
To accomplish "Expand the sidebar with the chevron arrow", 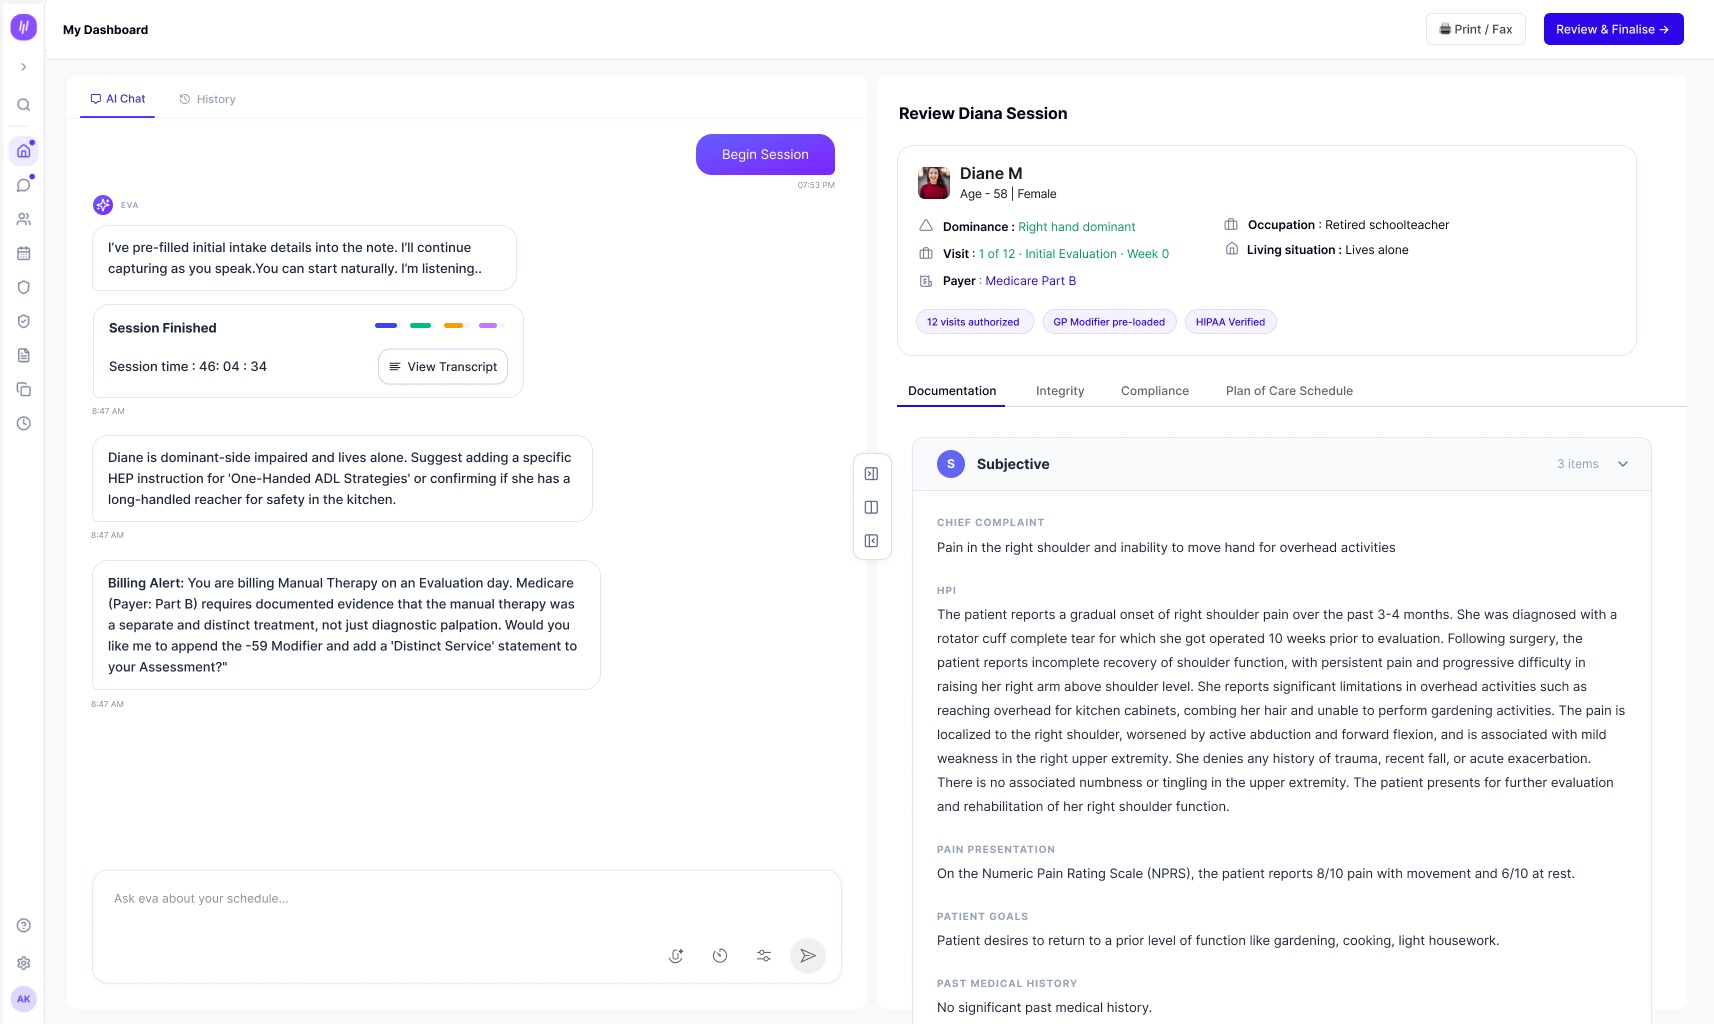I will [x=24, y=67].
